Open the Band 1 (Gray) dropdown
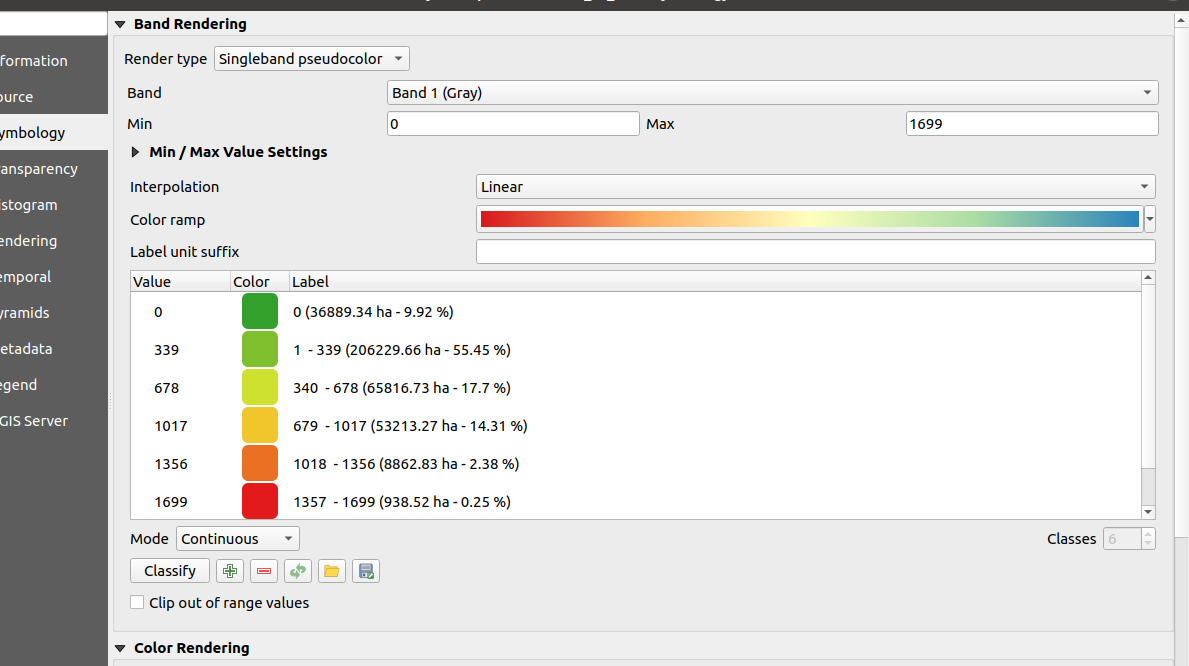Viewport: 1189px width, 666px height. [772, 93]
